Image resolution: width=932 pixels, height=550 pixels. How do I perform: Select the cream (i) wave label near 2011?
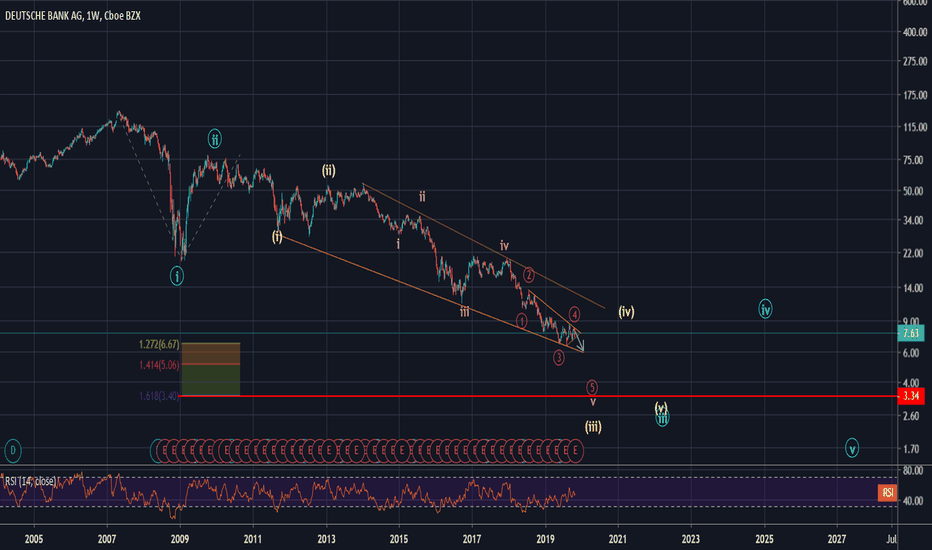click(277, 237)
